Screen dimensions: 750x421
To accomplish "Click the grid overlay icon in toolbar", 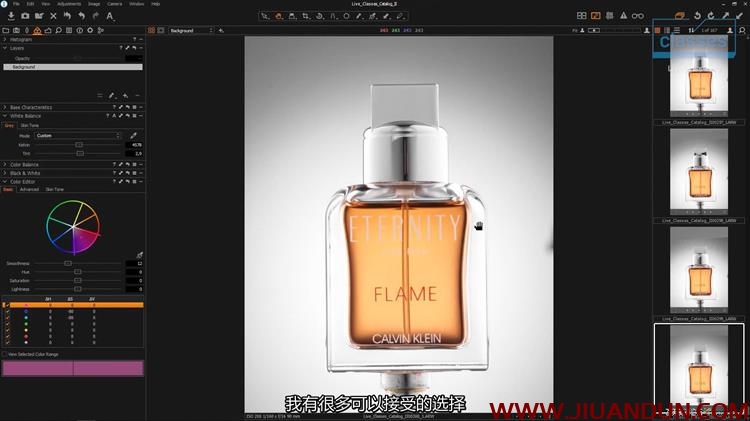I will pyautogui.click(x=609, y=16).
